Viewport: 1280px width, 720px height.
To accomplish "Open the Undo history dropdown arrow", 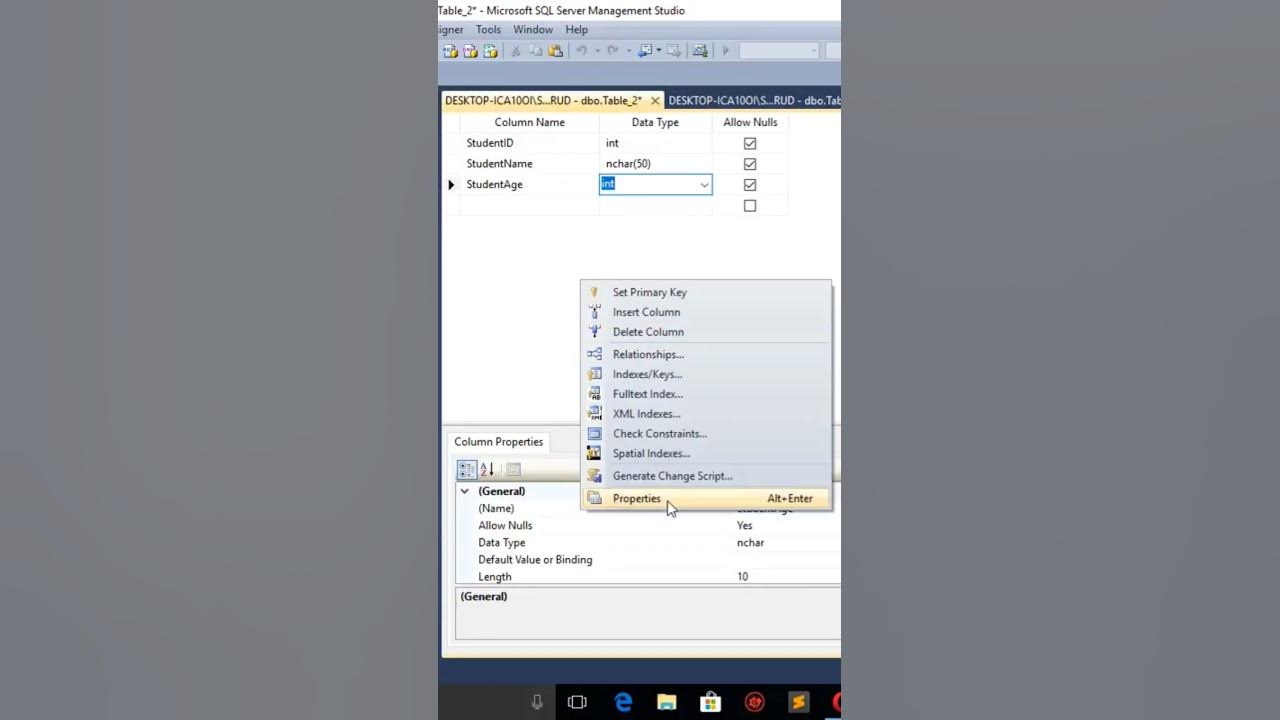I will [x=597, y=51].
